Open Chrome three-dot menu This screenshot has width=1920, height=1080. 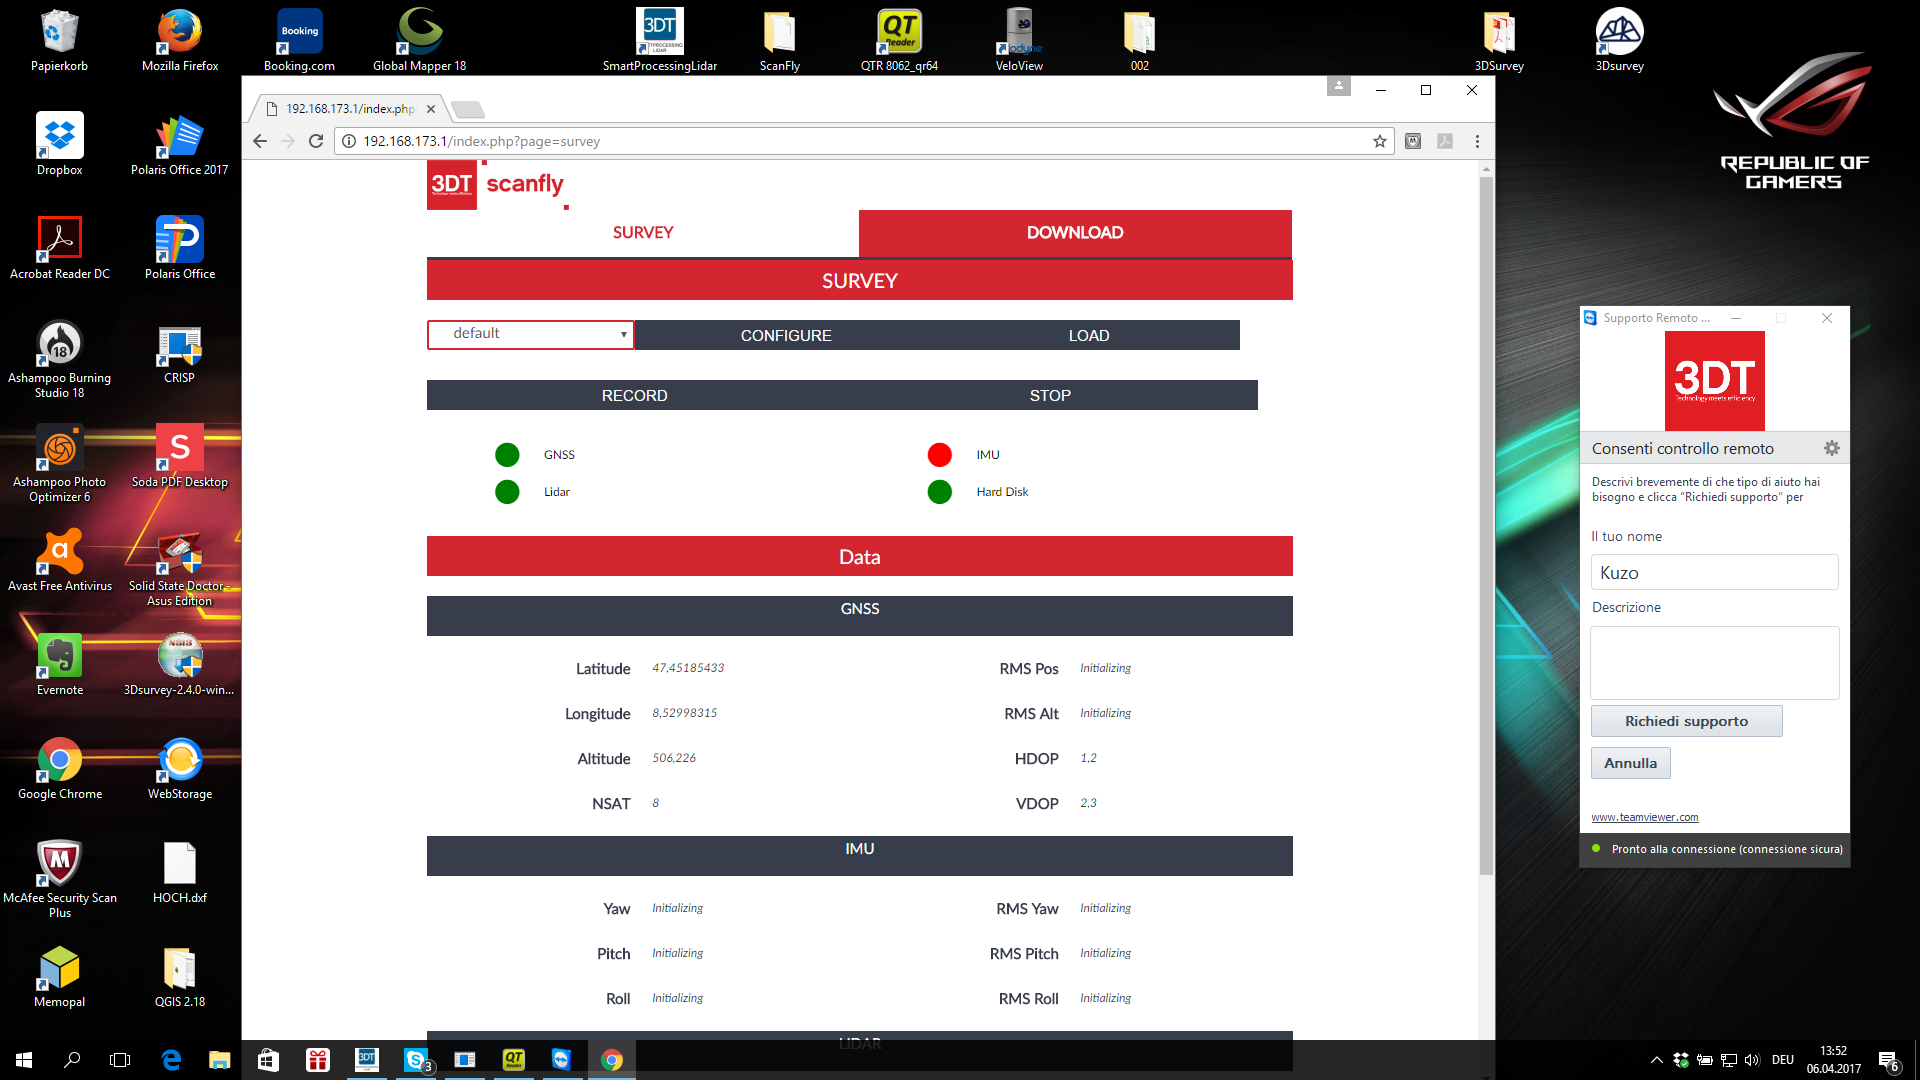click(1477, 141)
